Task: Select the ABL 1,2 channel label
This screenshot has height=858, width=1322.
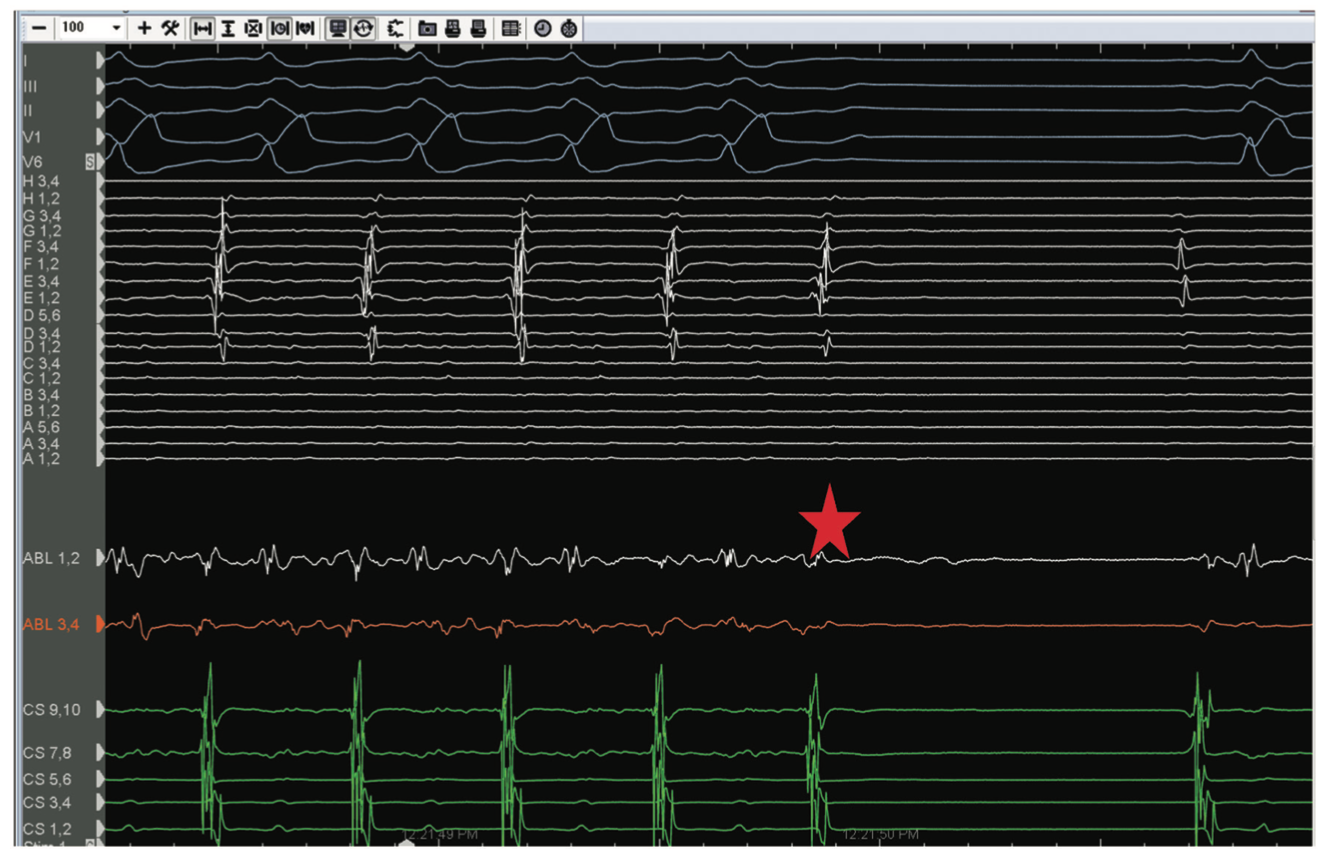Action: (x=51, y=558)
